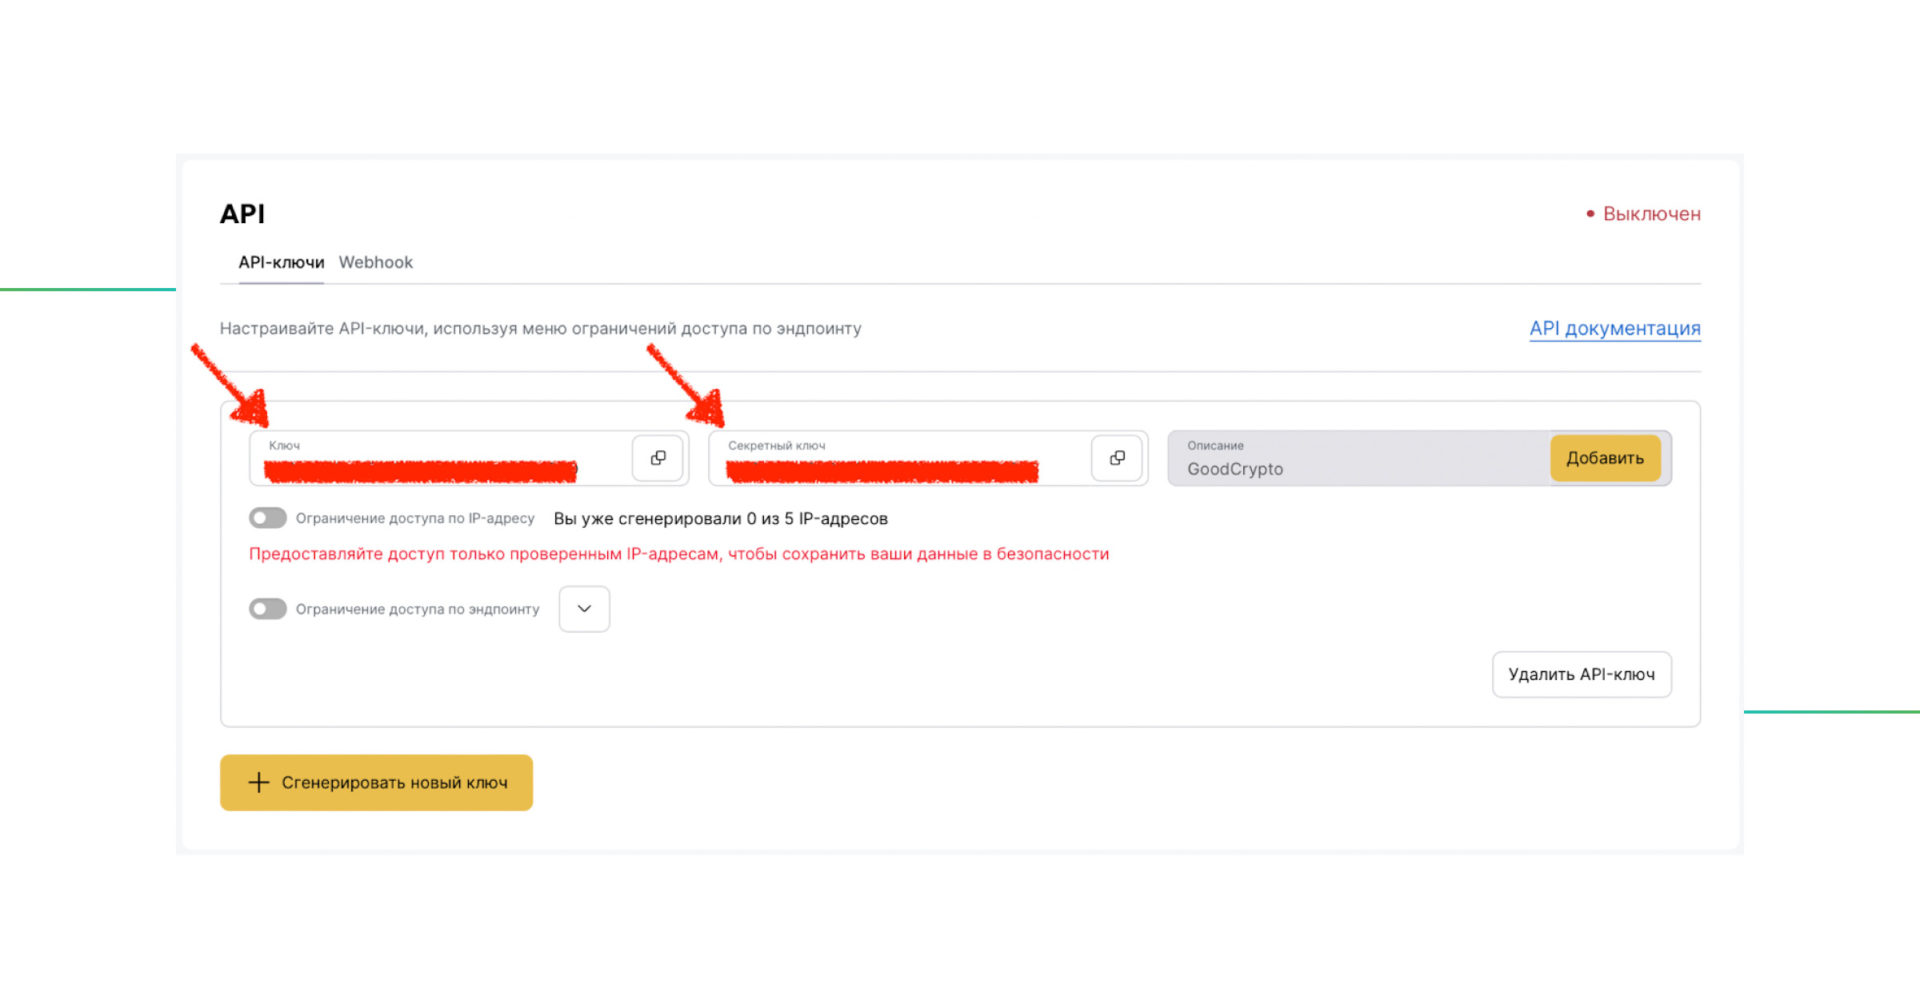Enable IP address access restriction toggle
This screenshot has height=1008, width=1920.
268,518
